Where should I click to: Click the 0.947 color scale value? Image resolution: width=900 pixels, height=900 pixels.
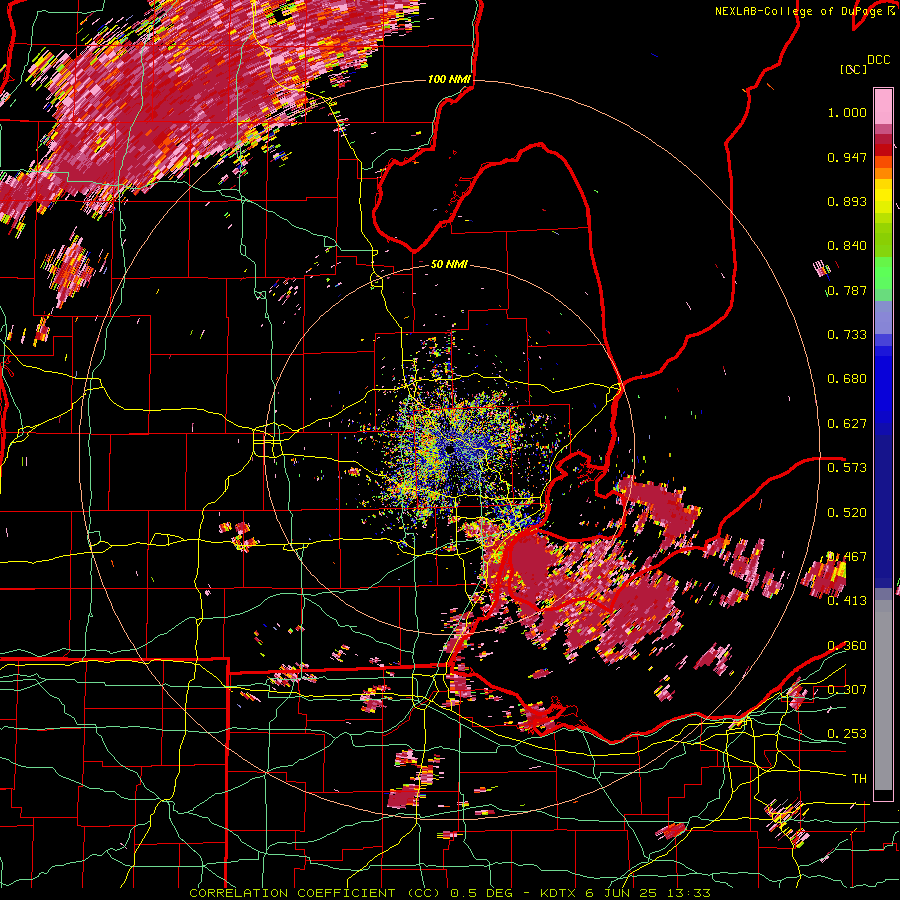(x=847, y=157)
